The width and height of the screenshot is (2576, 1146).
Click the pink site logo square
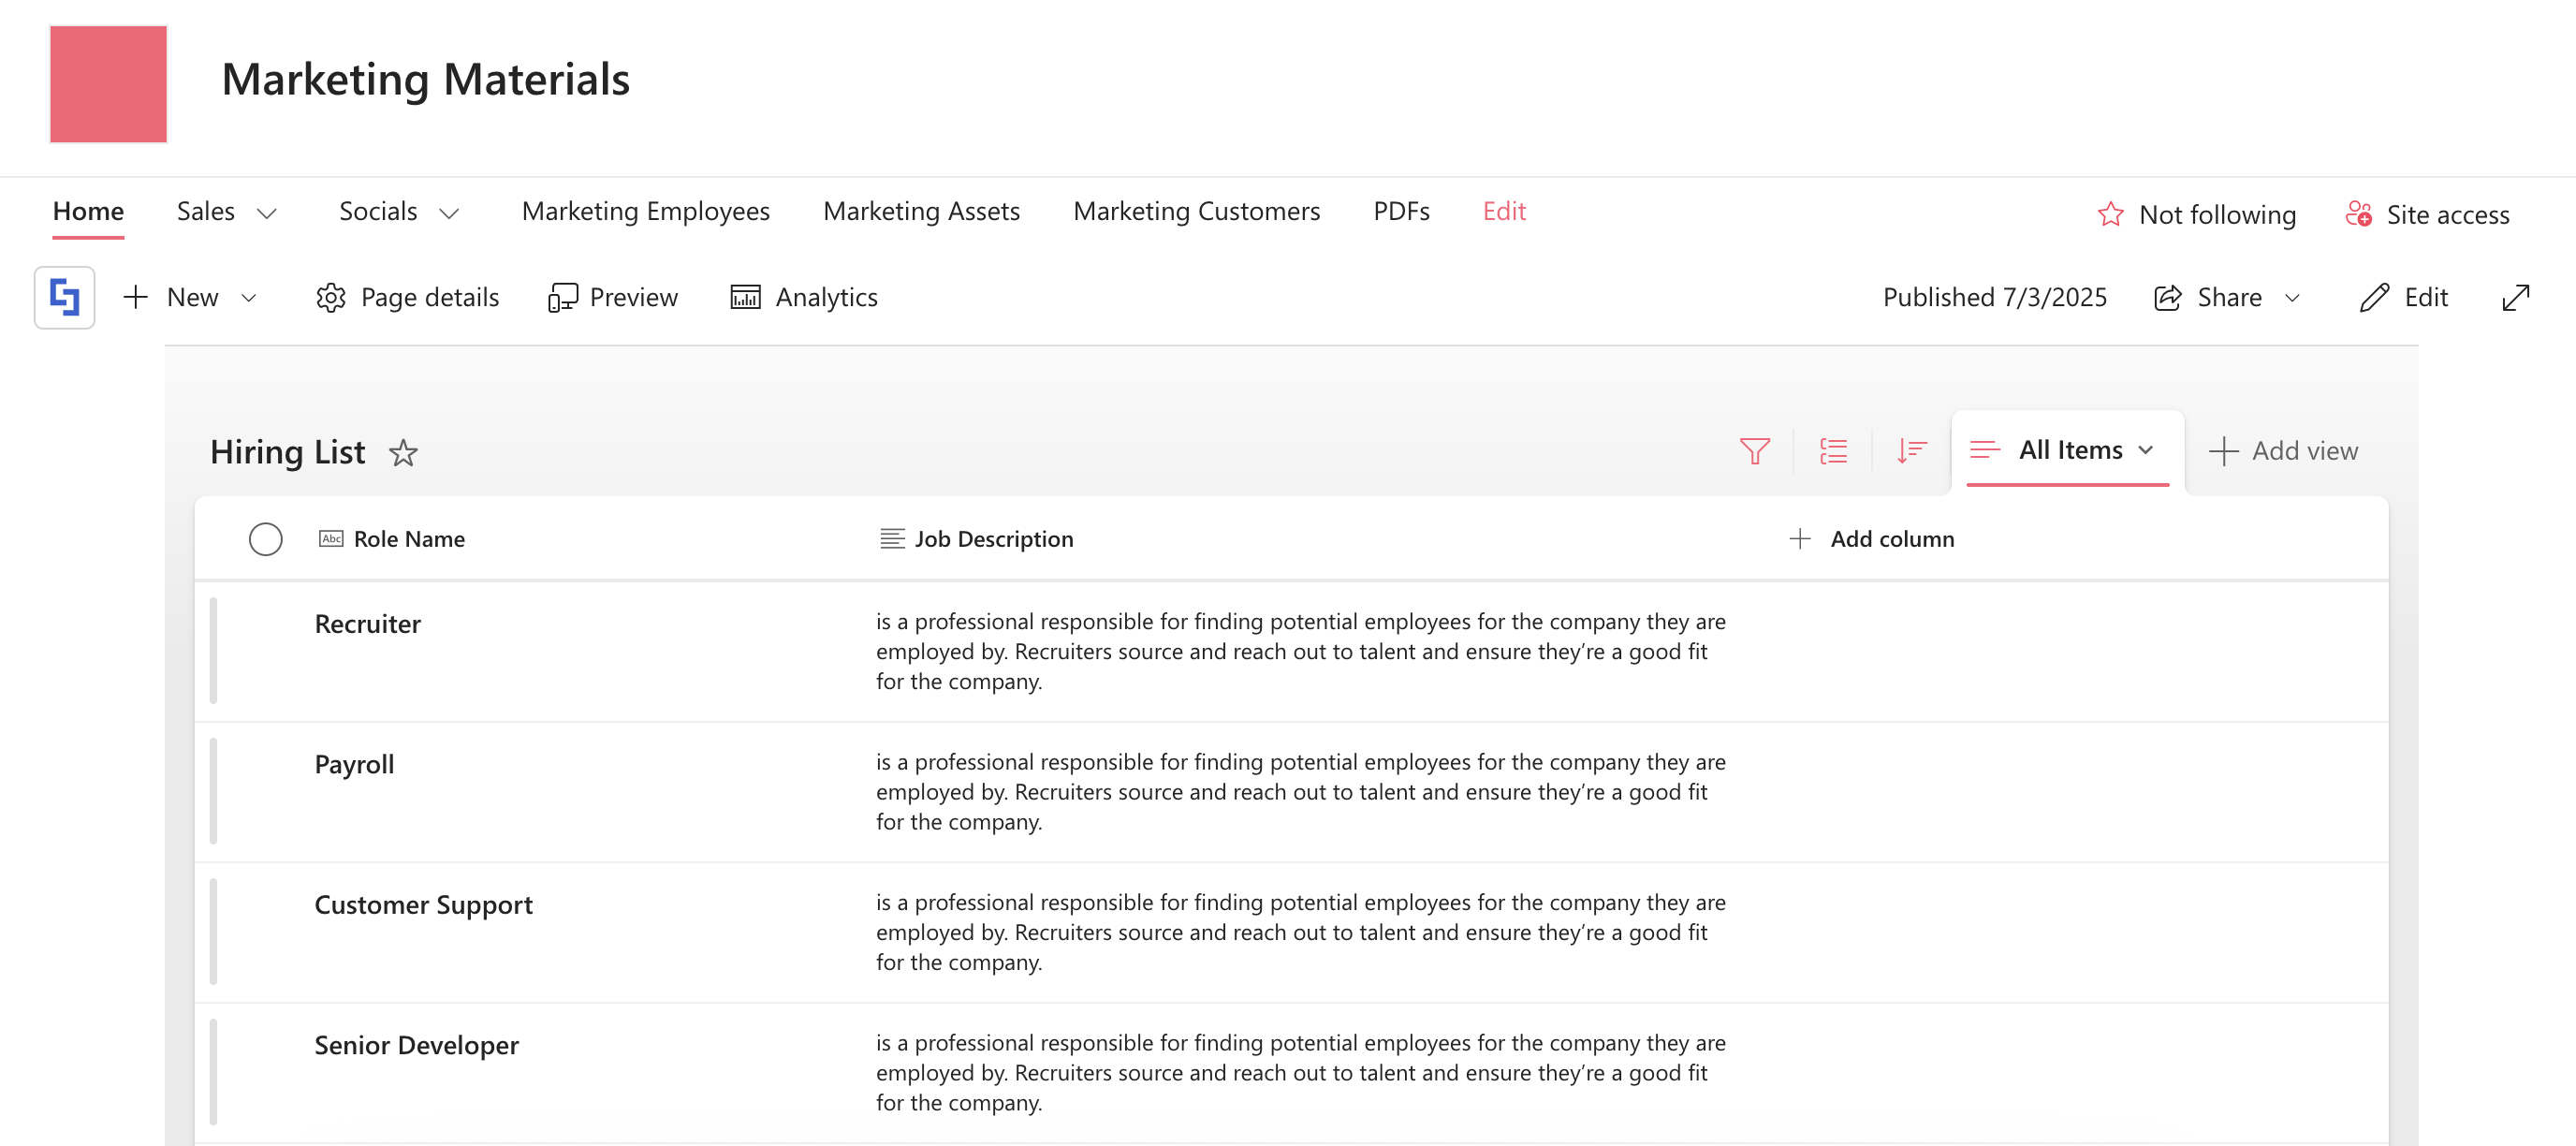(108, 84)
